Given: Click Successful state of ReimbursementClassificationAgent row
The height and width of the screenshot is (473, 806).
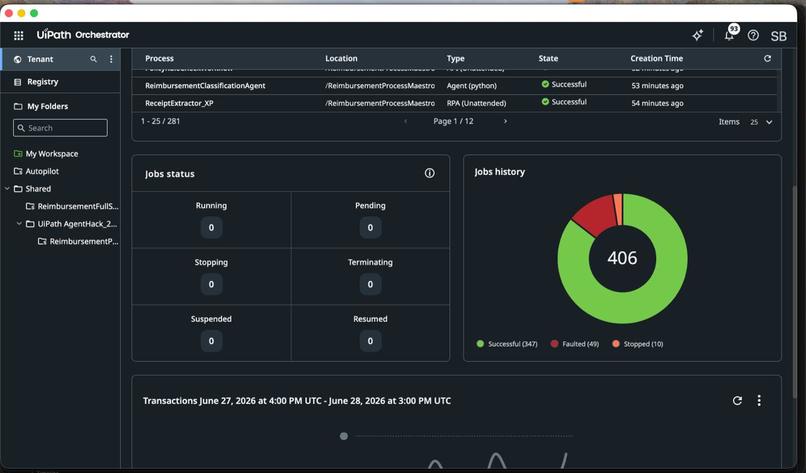Looking at the screenshot, I should [x=564, y=84].
